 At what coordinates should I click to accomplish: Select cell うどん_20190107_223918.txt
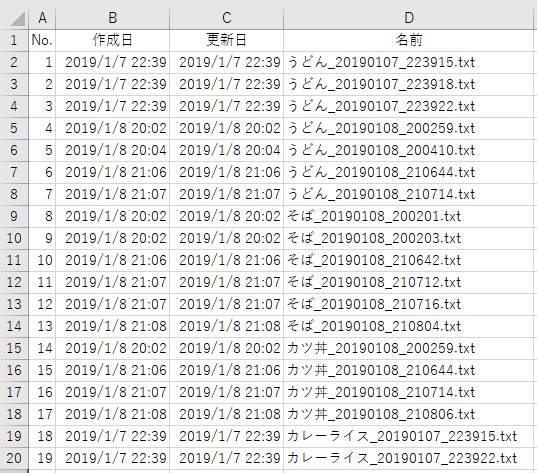pos(409,84)
